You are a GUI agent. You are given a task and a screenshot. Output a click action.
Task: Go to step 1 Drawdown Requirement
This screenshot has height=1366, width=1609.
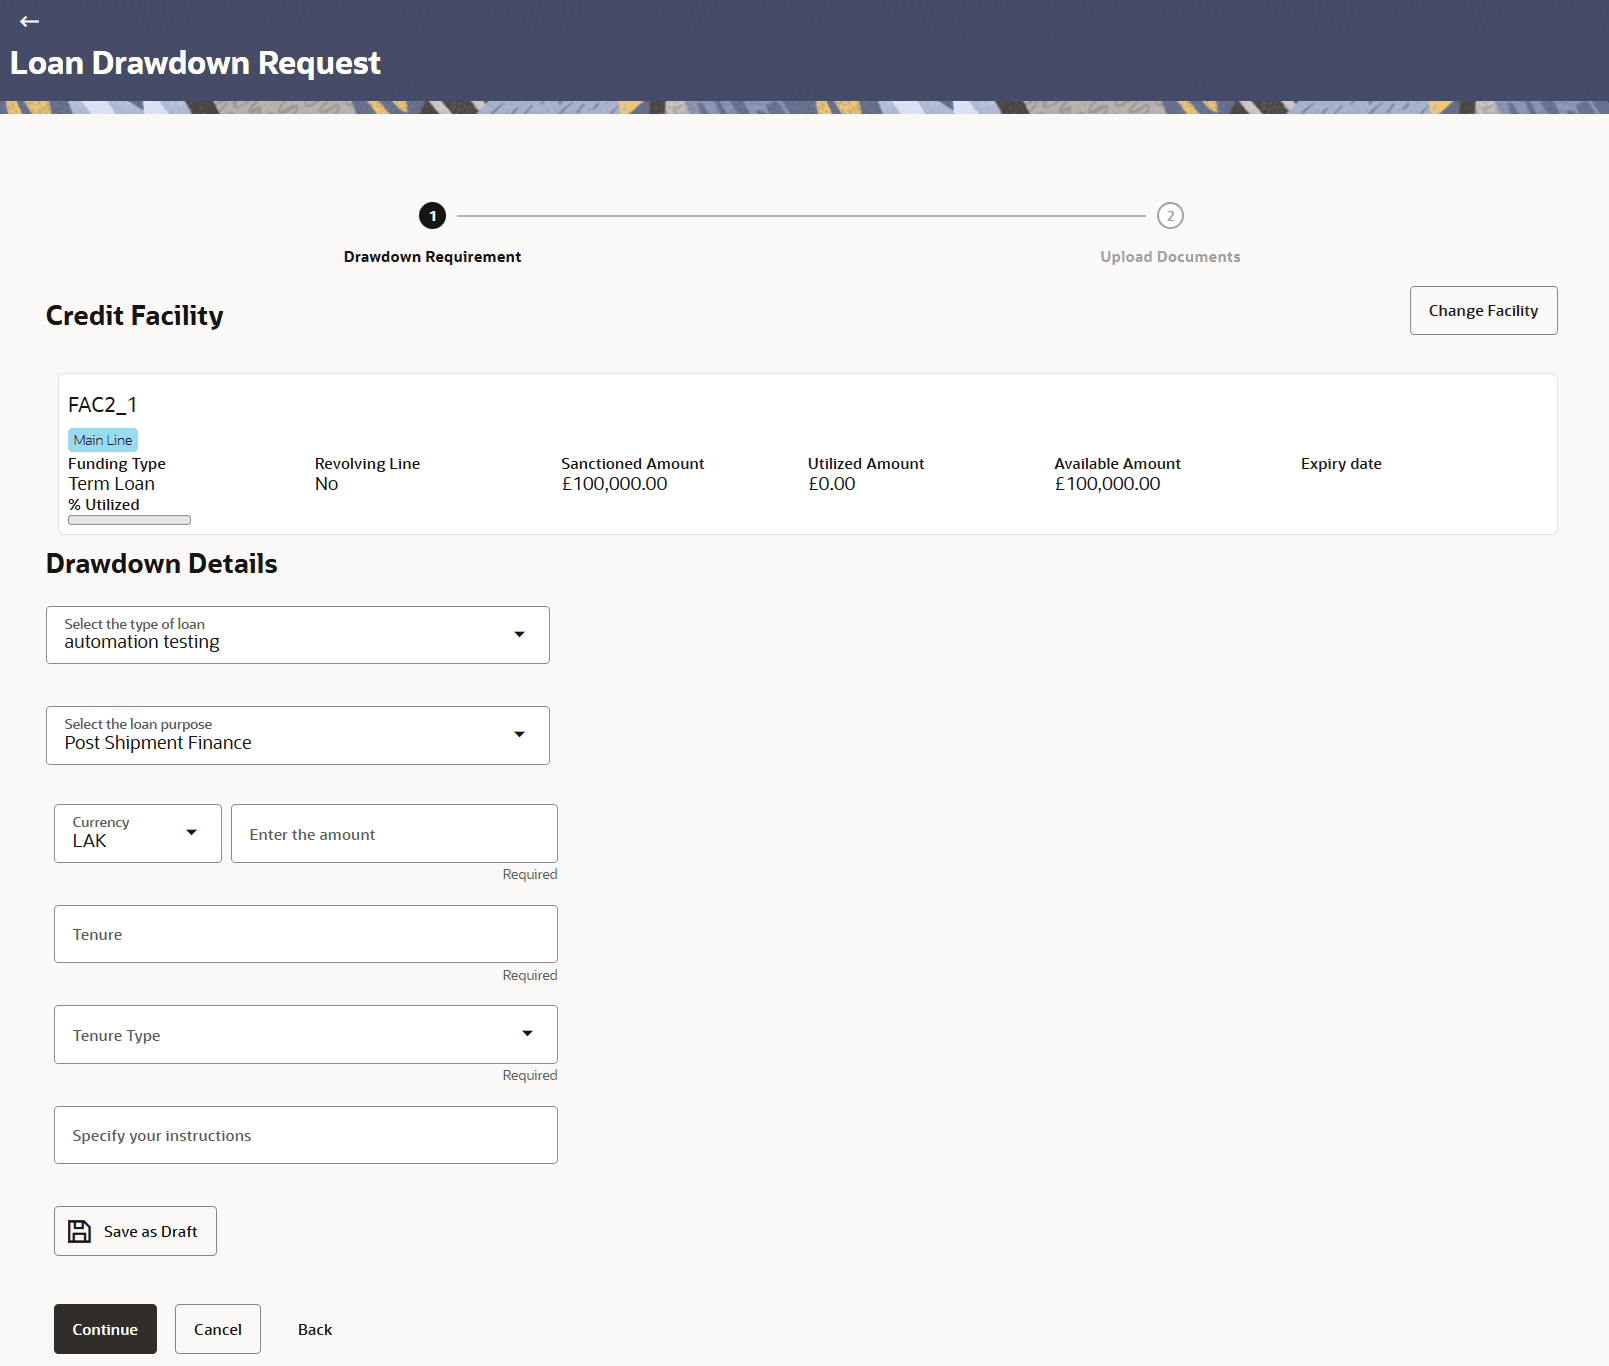pyautogui.click(x=432, y=216)
